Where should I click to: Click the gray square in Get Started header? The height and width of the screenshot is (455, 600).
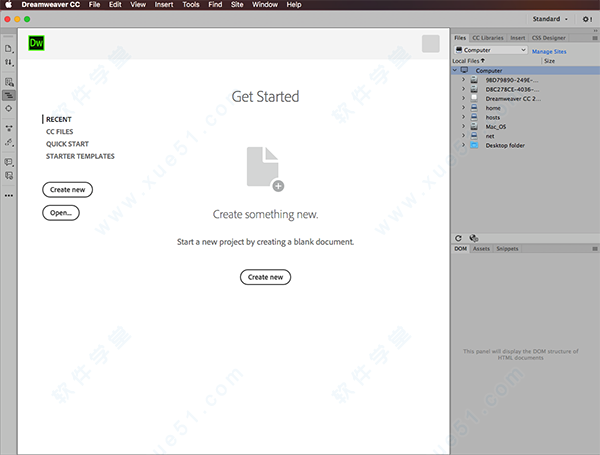430,44
